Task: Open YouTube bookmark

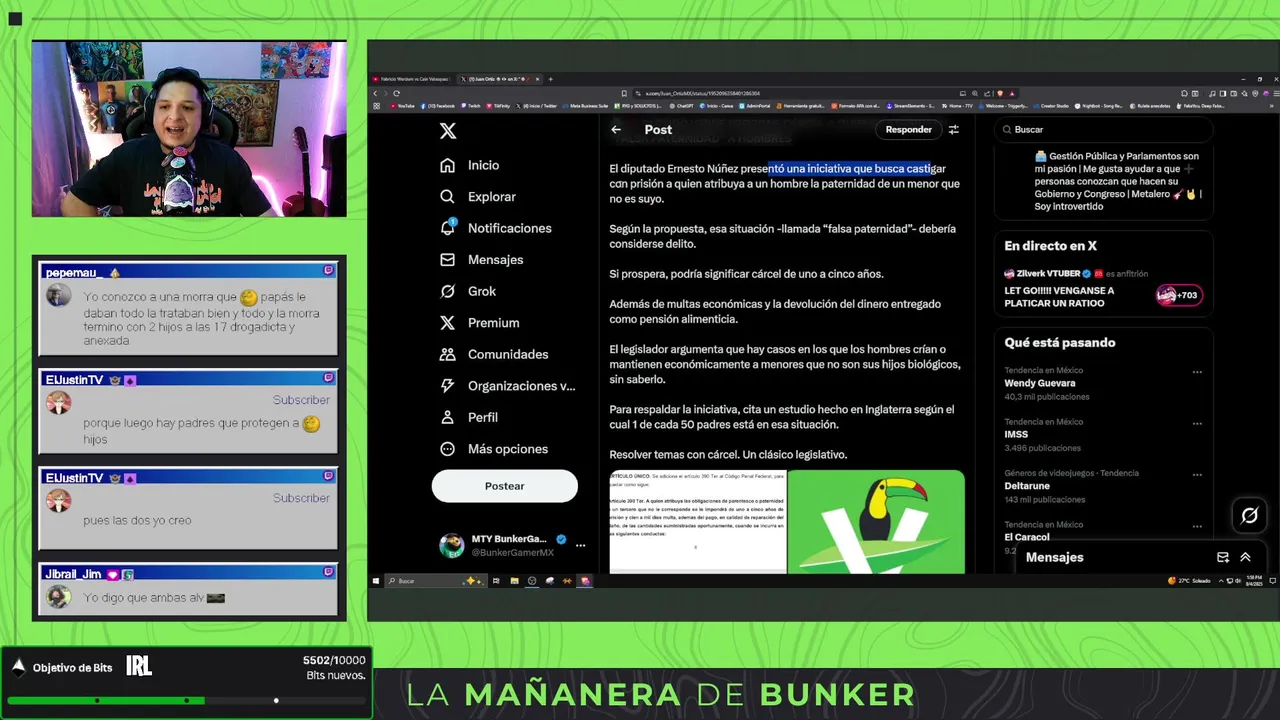Action: click(x=404, y=105)
